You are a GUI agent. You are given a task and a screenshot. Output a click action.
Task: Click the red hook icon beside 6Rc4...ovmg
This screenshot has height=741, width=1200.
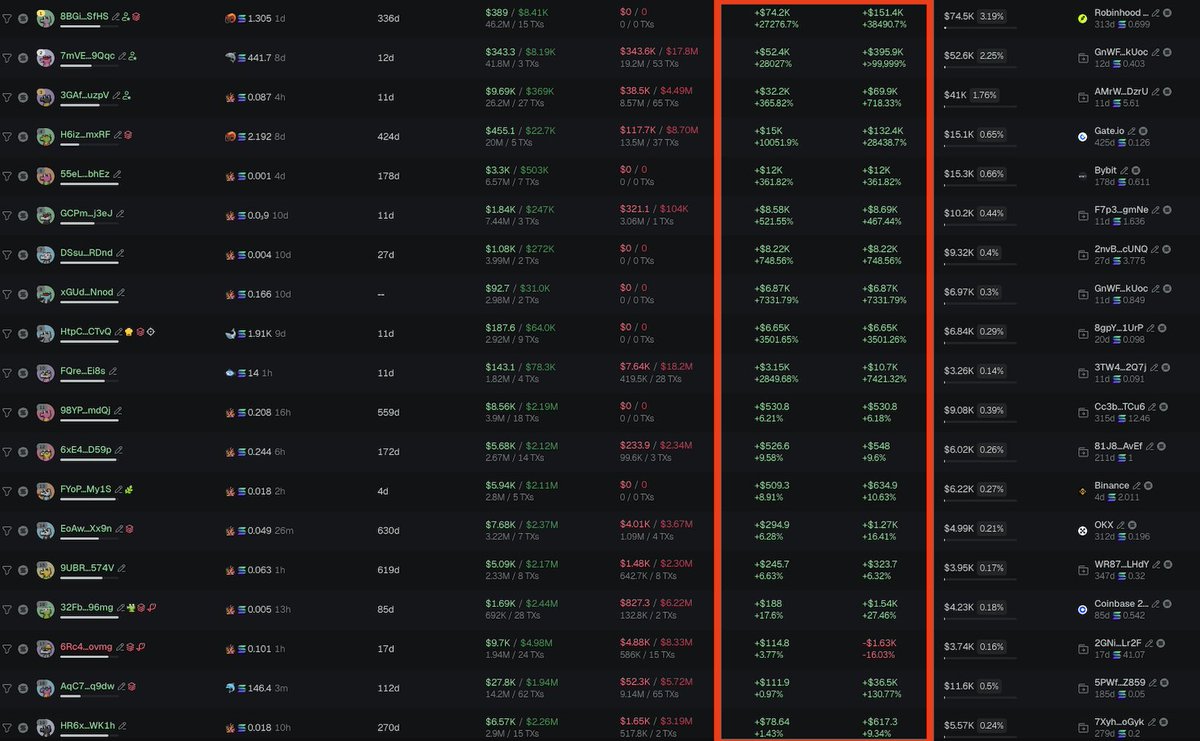[x=141, y=646]
